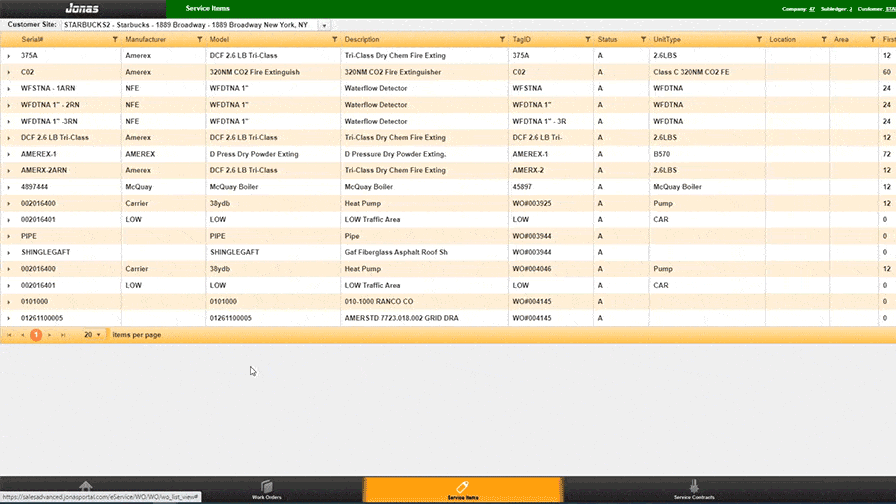Select 320NM CO2 Fire Extinguish model cell

pos(254,72)
